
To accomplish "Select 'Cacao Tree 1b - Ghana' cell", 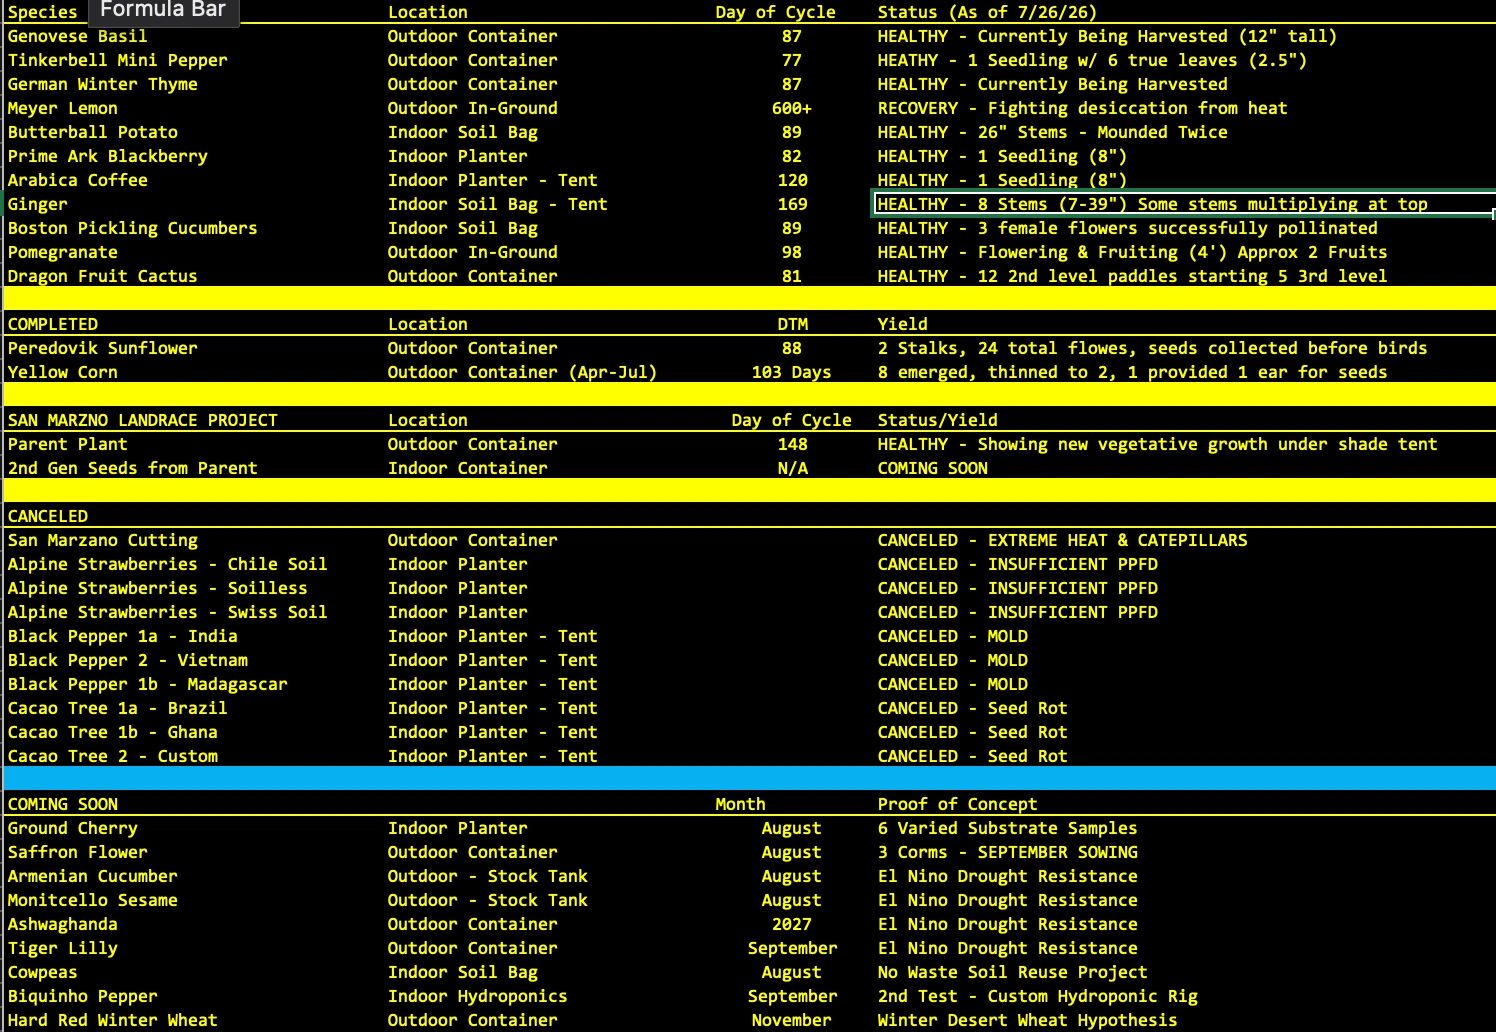I will (112, 732).
